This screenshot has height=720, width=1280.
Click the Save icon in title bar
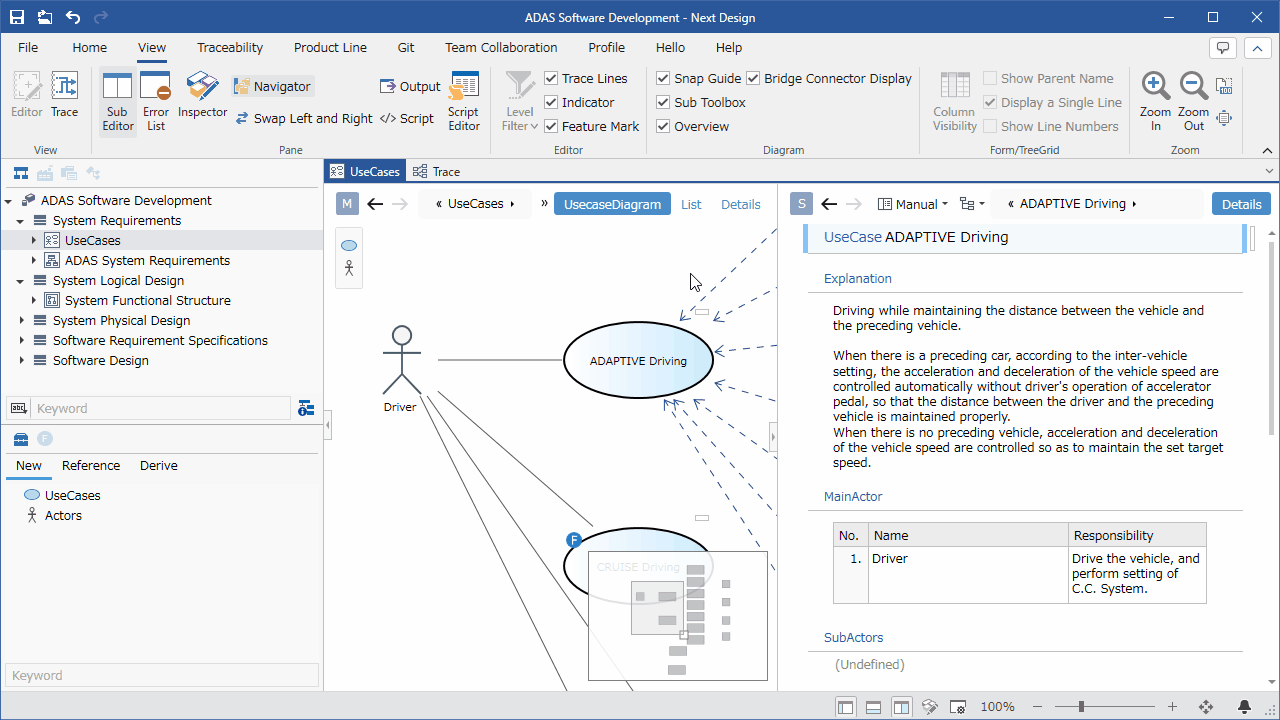[17, 17]
